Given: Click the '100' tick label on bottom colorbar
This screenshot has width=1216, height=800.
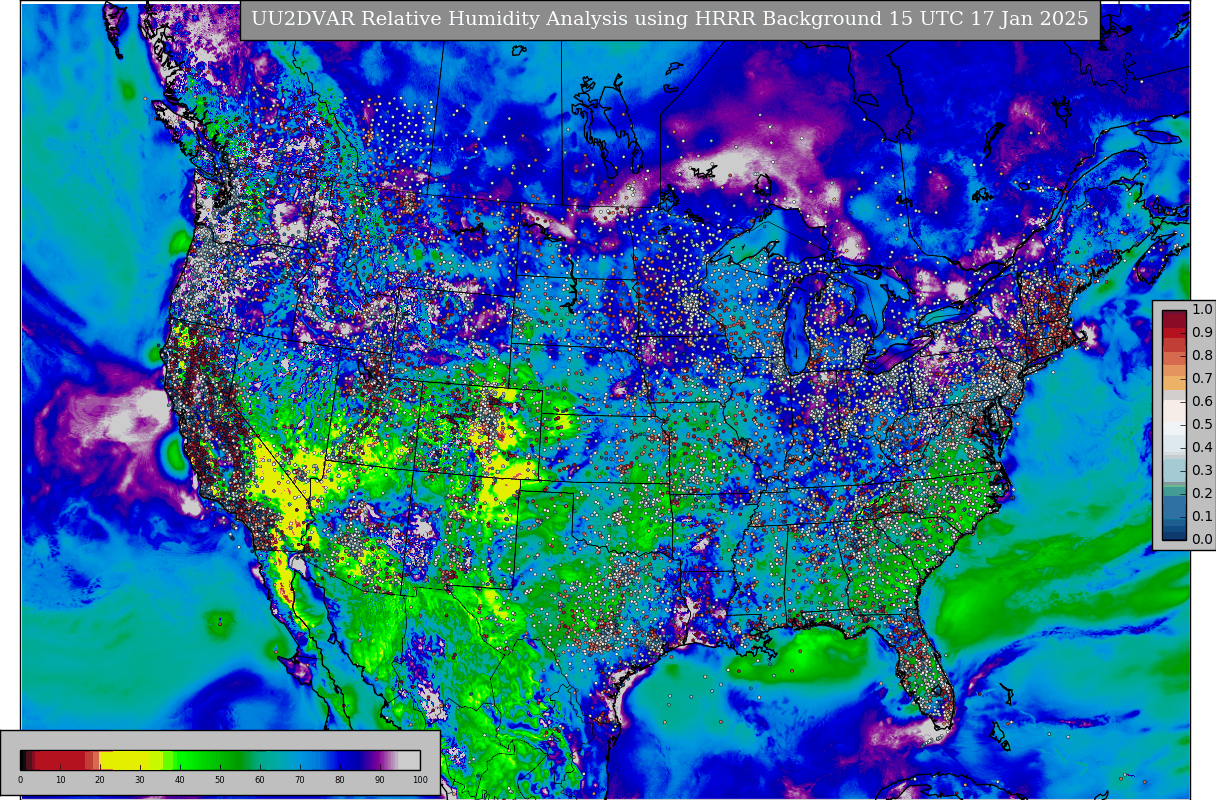Looking at the screenshot, I should coord(420,780).
